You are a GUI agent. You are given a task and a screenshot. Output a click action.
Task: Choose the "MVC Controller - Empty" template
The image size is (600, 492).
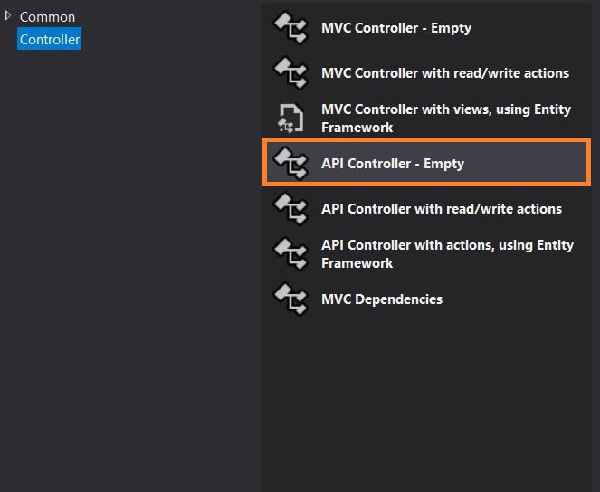point(396,28)
